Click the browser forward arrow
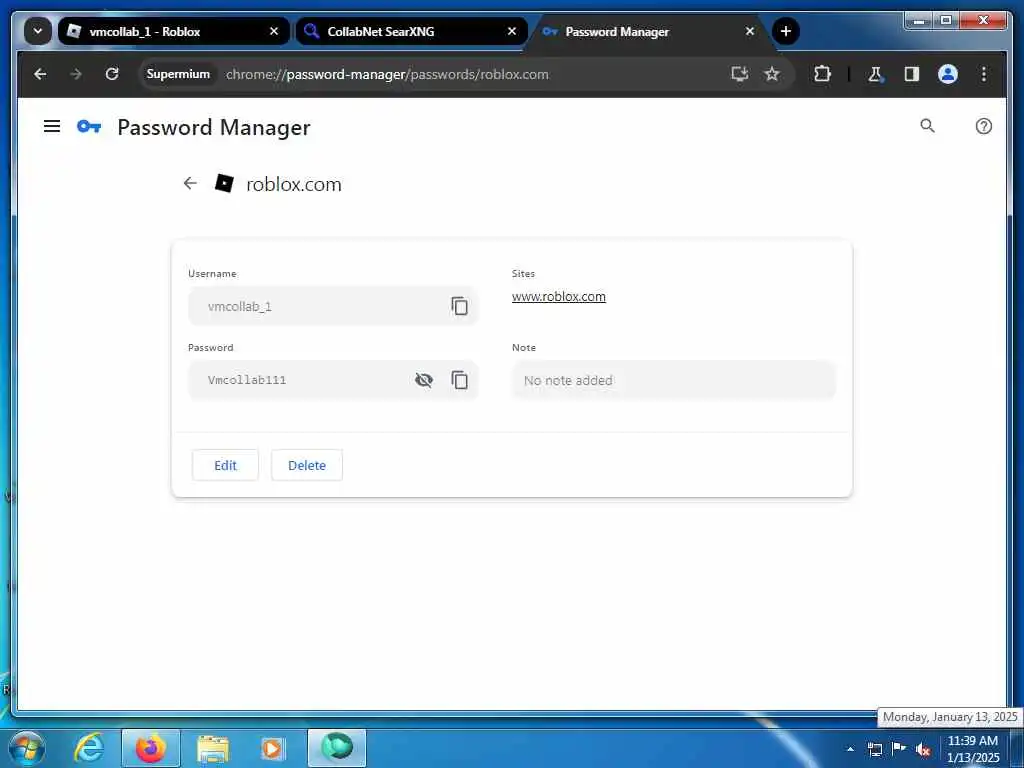The image size is (1024, 768). coord(76,74)
